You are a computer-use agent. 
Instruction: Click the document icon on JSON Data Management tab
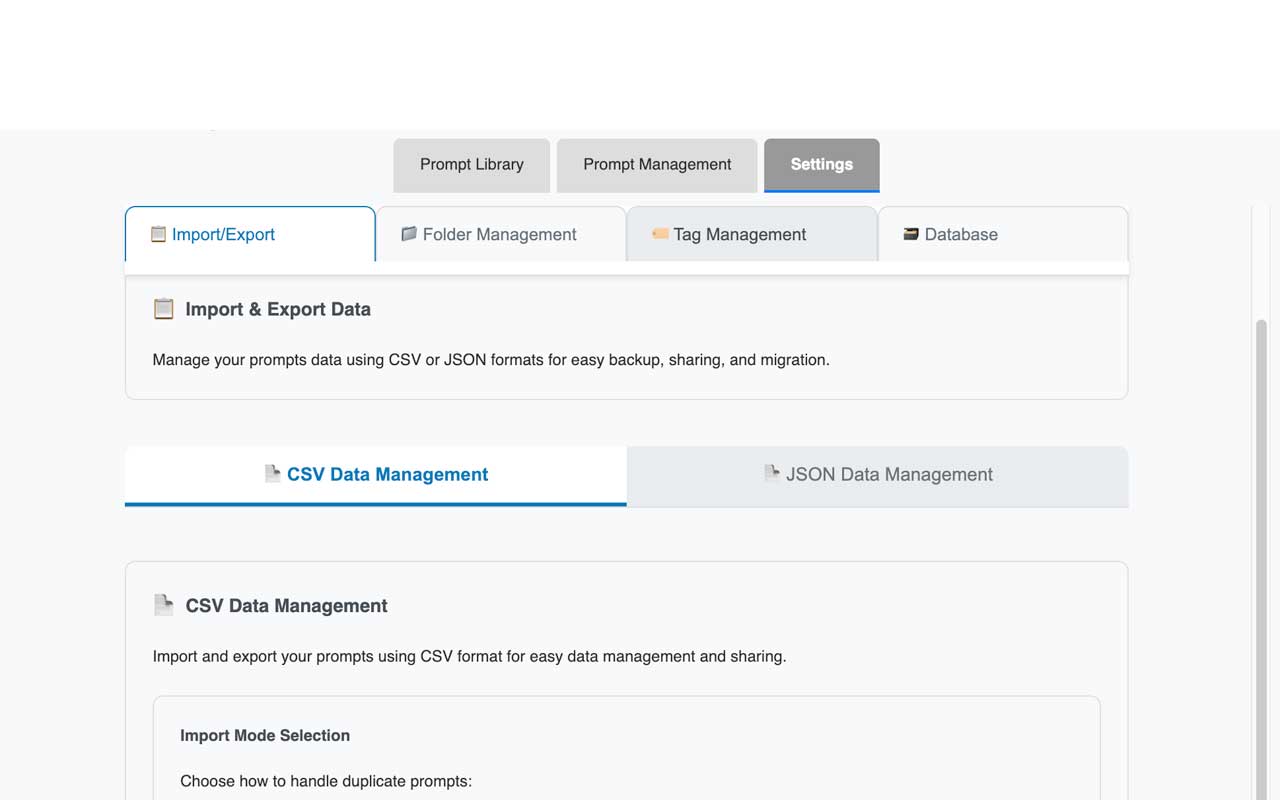[771, 474]
